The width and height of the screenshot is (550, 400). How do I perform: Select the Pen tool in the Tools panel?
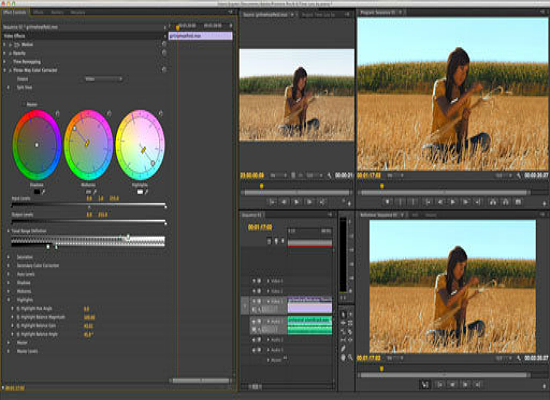(343, 348)
